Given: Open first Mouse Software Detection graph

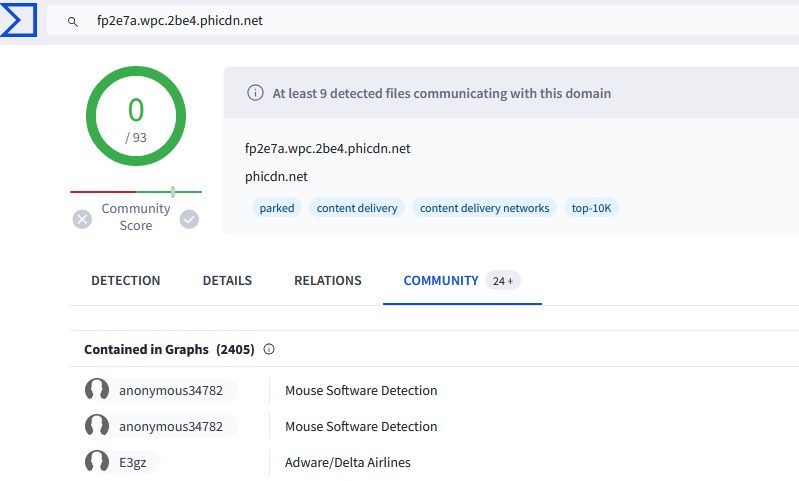Looking at the screenshot, I should click(x=361, y=390).
